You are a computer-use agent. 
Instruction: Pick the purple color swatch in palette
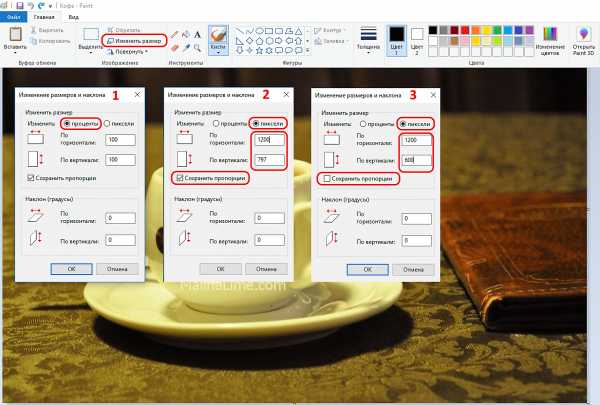pos(529,30)
